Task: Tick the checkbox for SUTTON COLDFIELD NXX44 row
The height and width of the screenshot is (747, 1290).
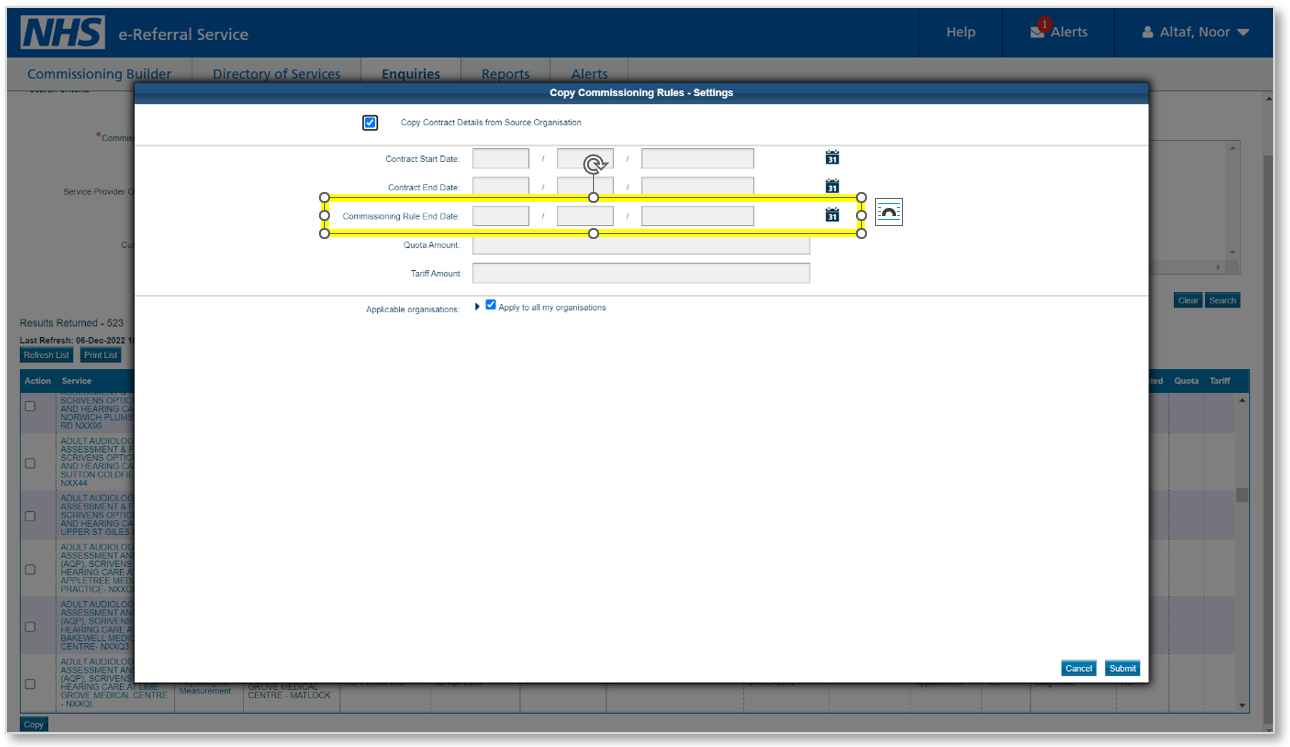Action: pos(30,463)
